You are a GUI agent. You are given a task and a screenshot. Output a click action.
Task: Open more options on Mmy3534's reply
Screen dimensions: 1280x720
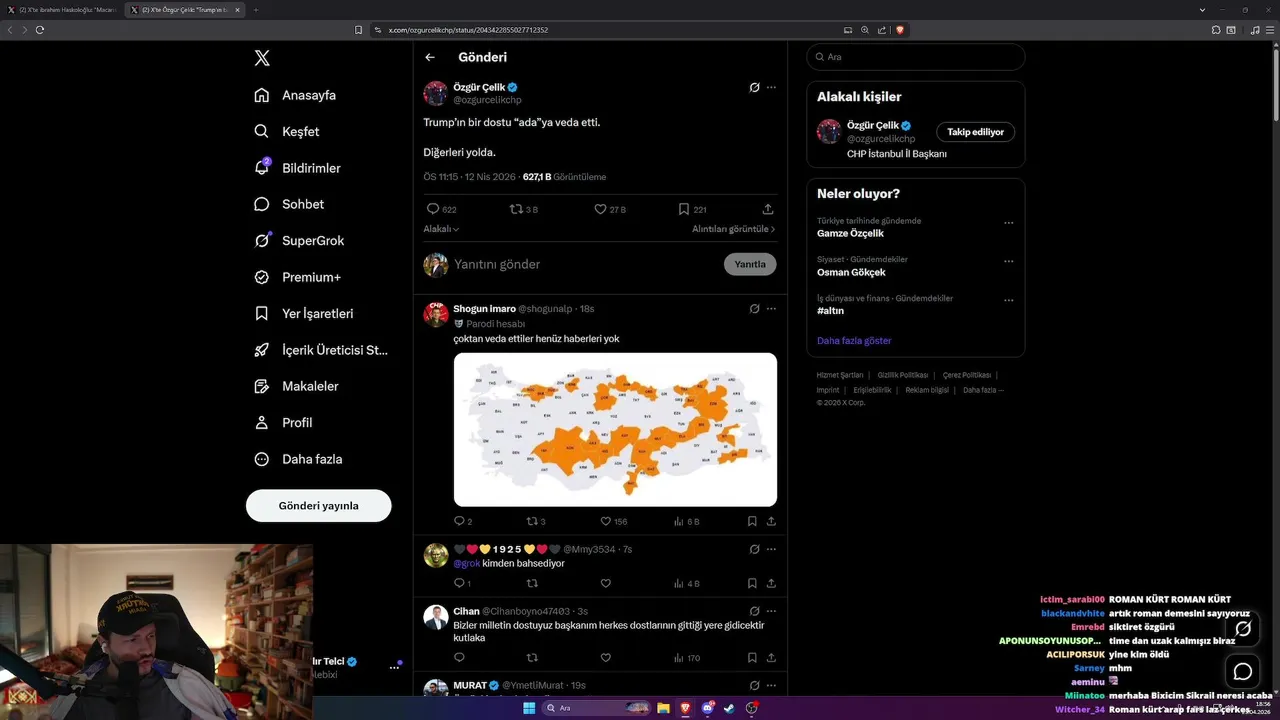click(x=771, y=549)
